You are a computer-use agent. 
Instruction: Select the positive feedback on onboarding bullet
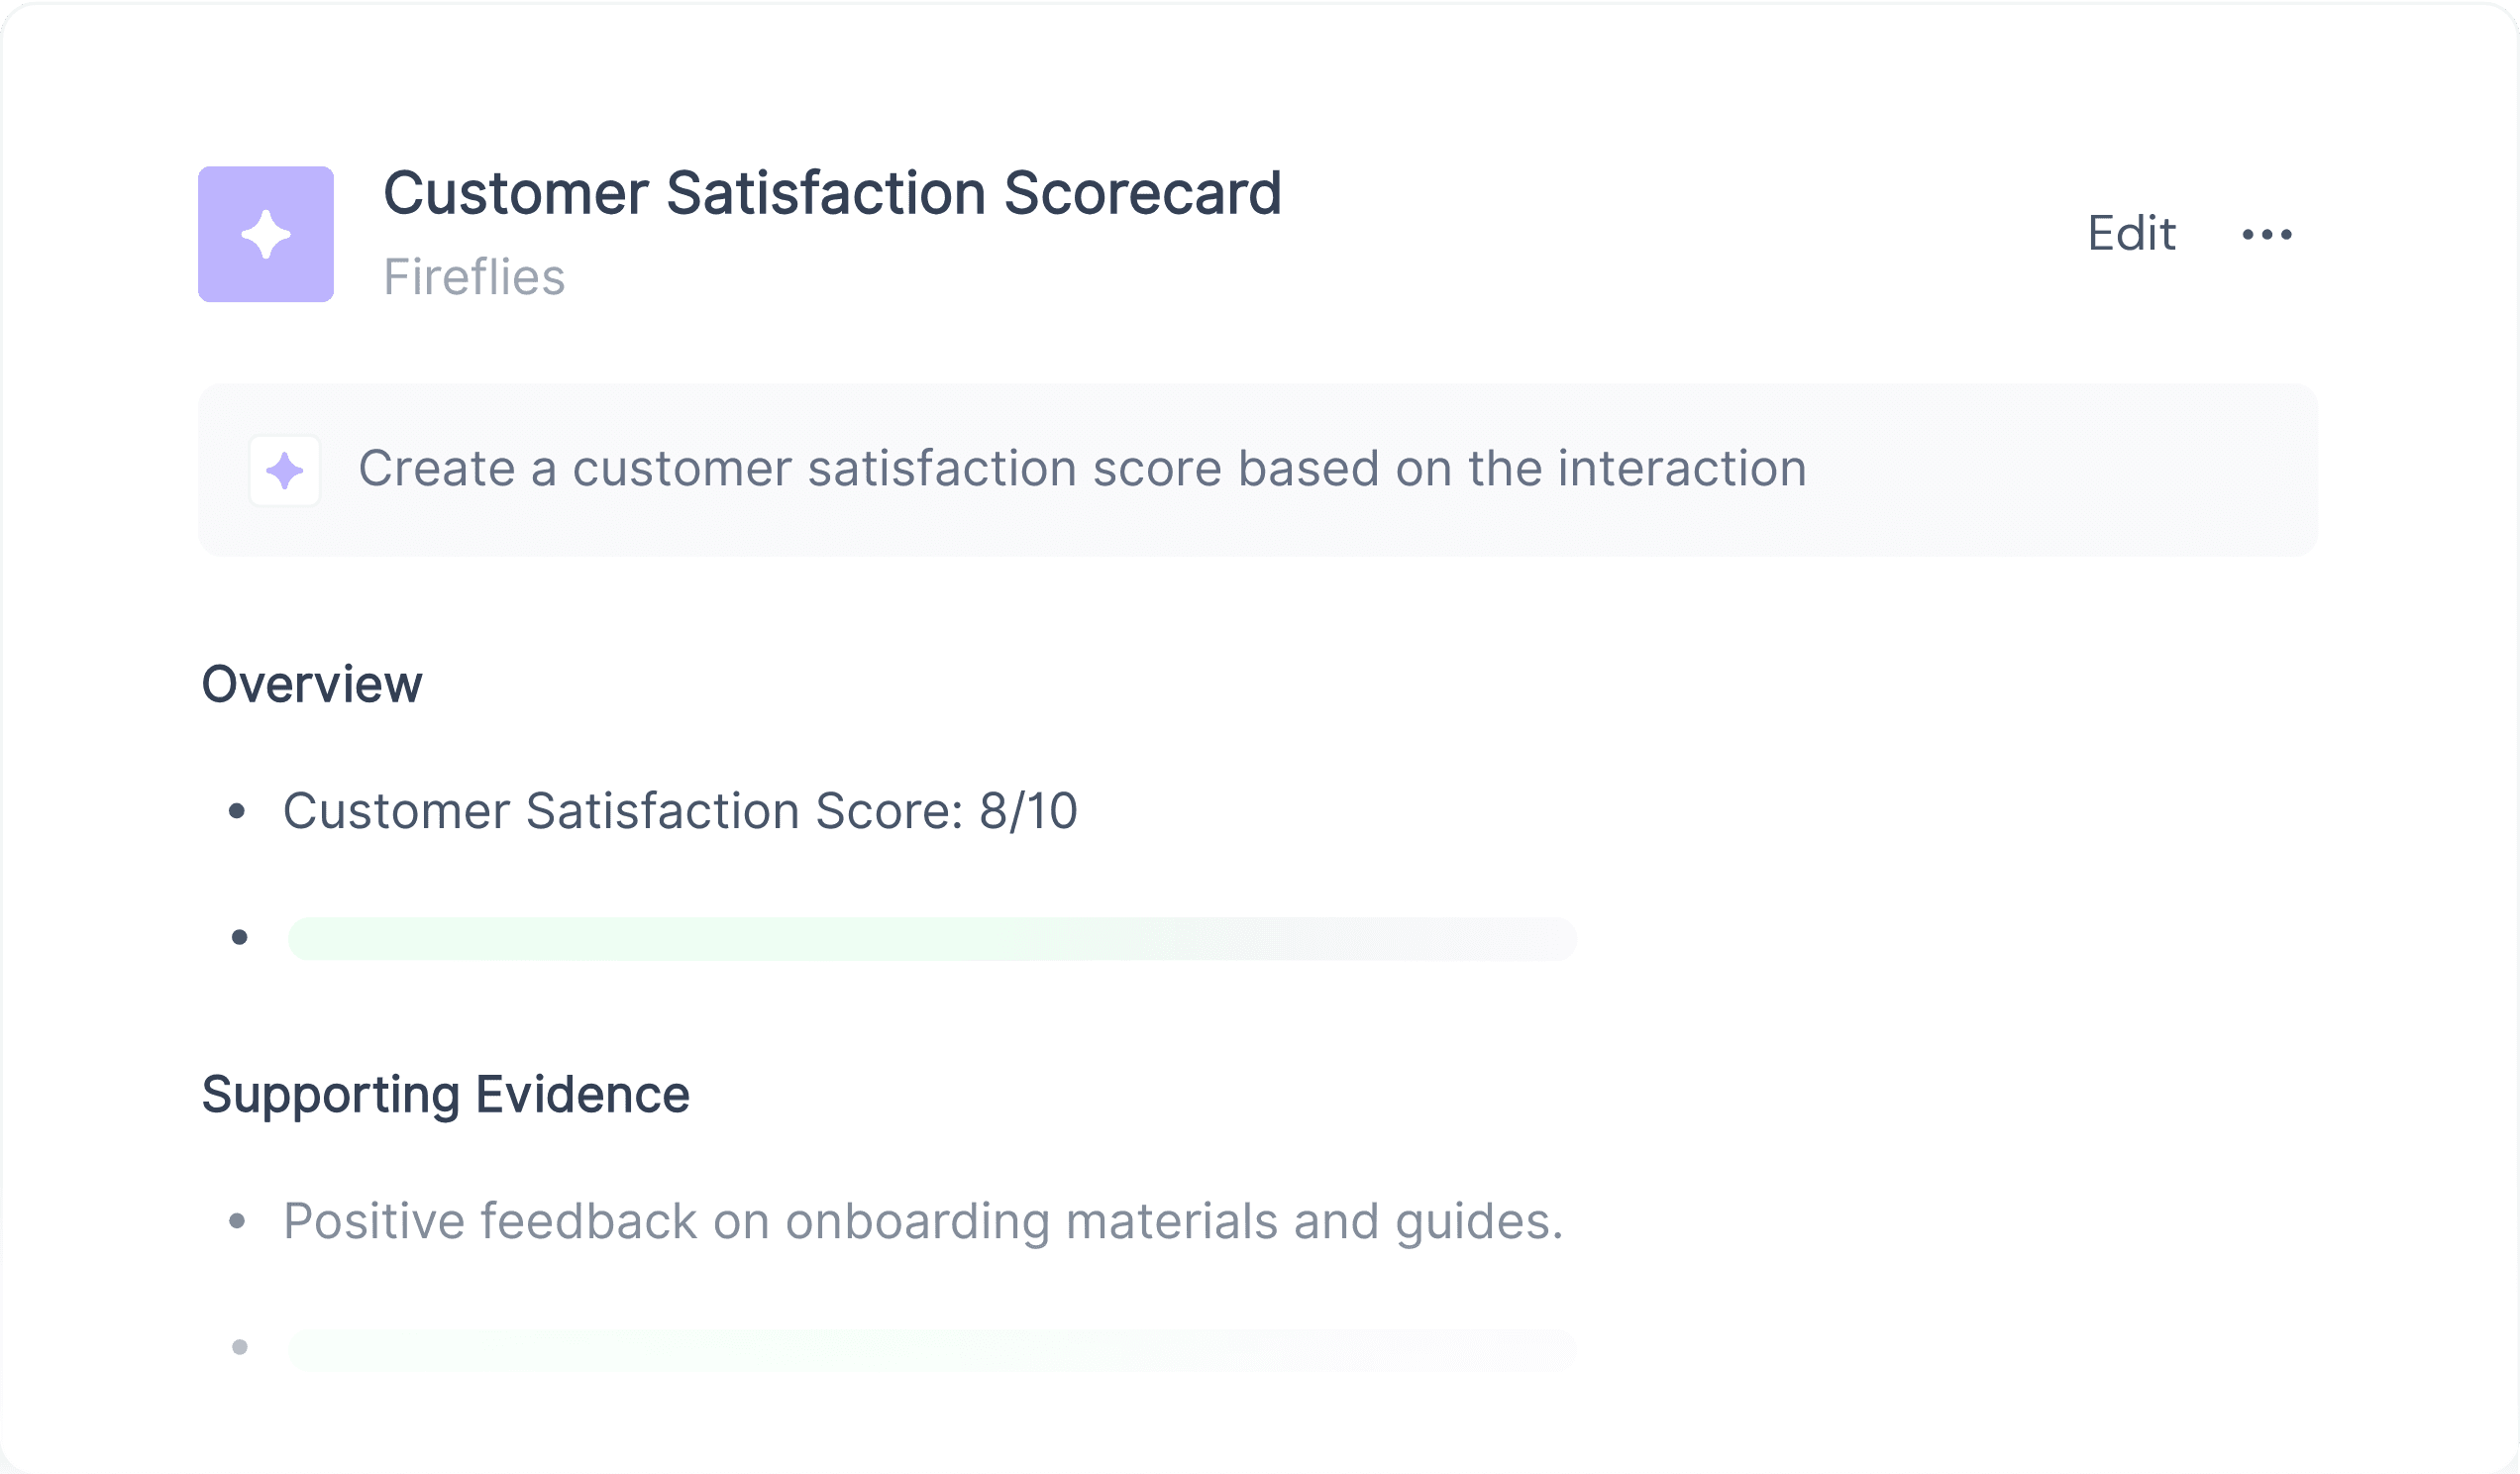click(x=923, y=1222)
